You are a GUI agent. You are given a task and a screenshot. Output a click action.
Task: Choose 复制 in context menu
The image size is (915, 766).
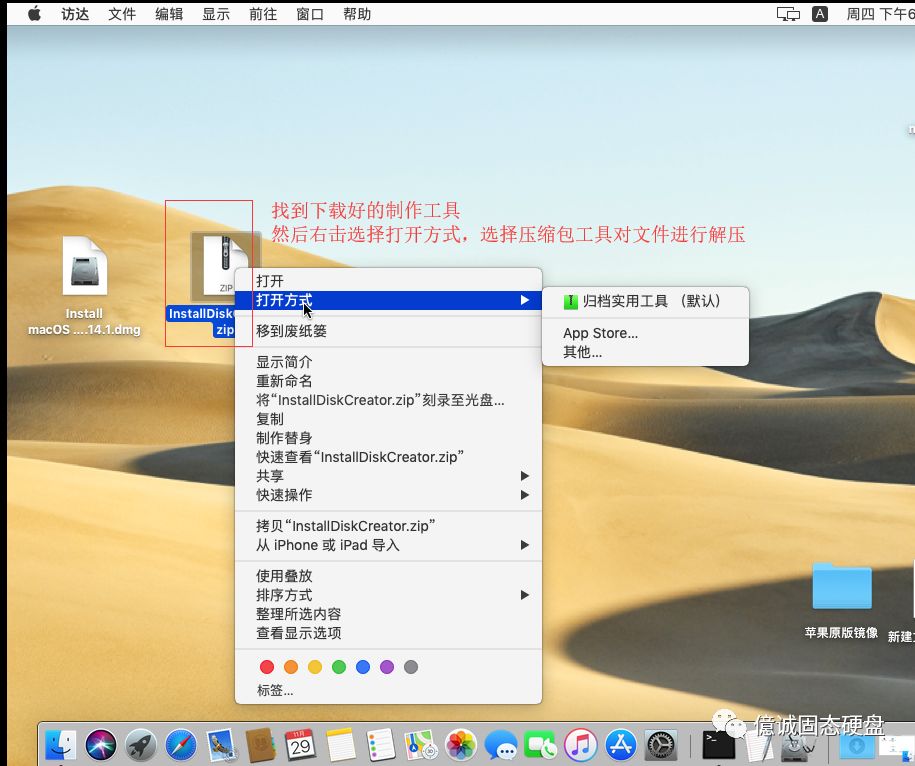(x=388, y=419)
